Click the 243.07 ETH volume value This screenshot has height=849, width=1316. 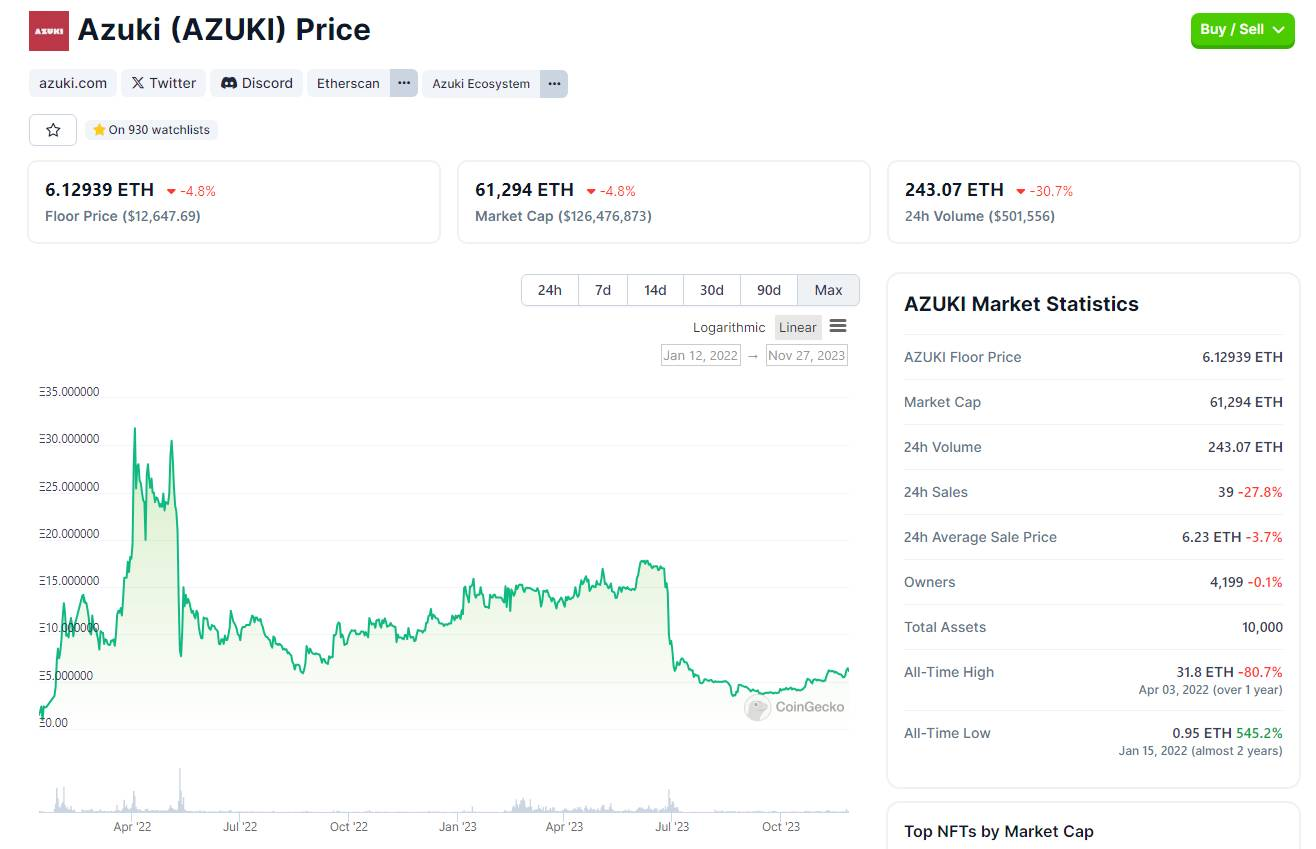(954, 190)
